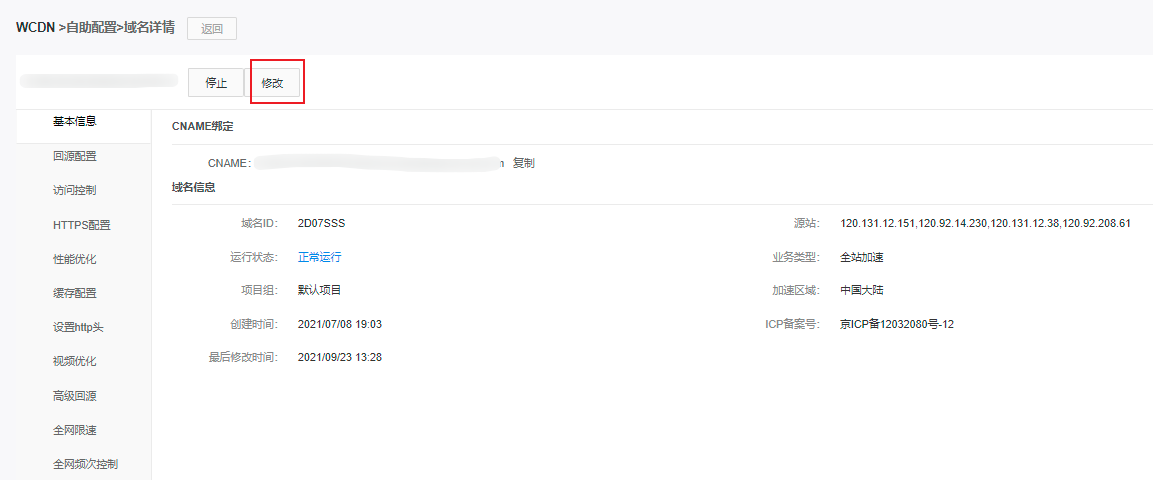
Task: Open the HTTPS配置 section
Action: (x=81, y=225)
